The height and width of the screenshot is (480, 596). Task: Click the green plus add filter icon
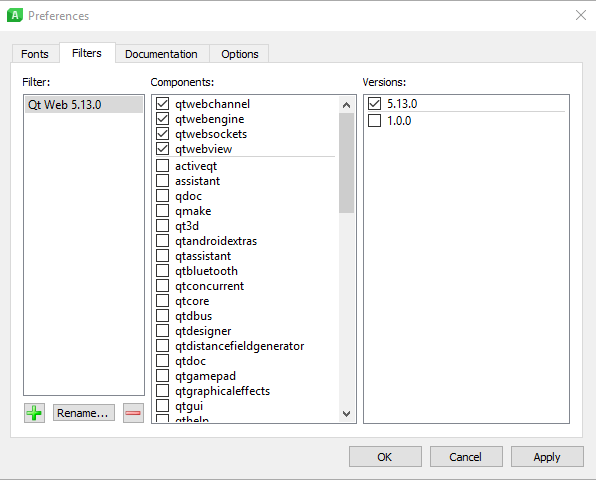[x=34, y=413]
